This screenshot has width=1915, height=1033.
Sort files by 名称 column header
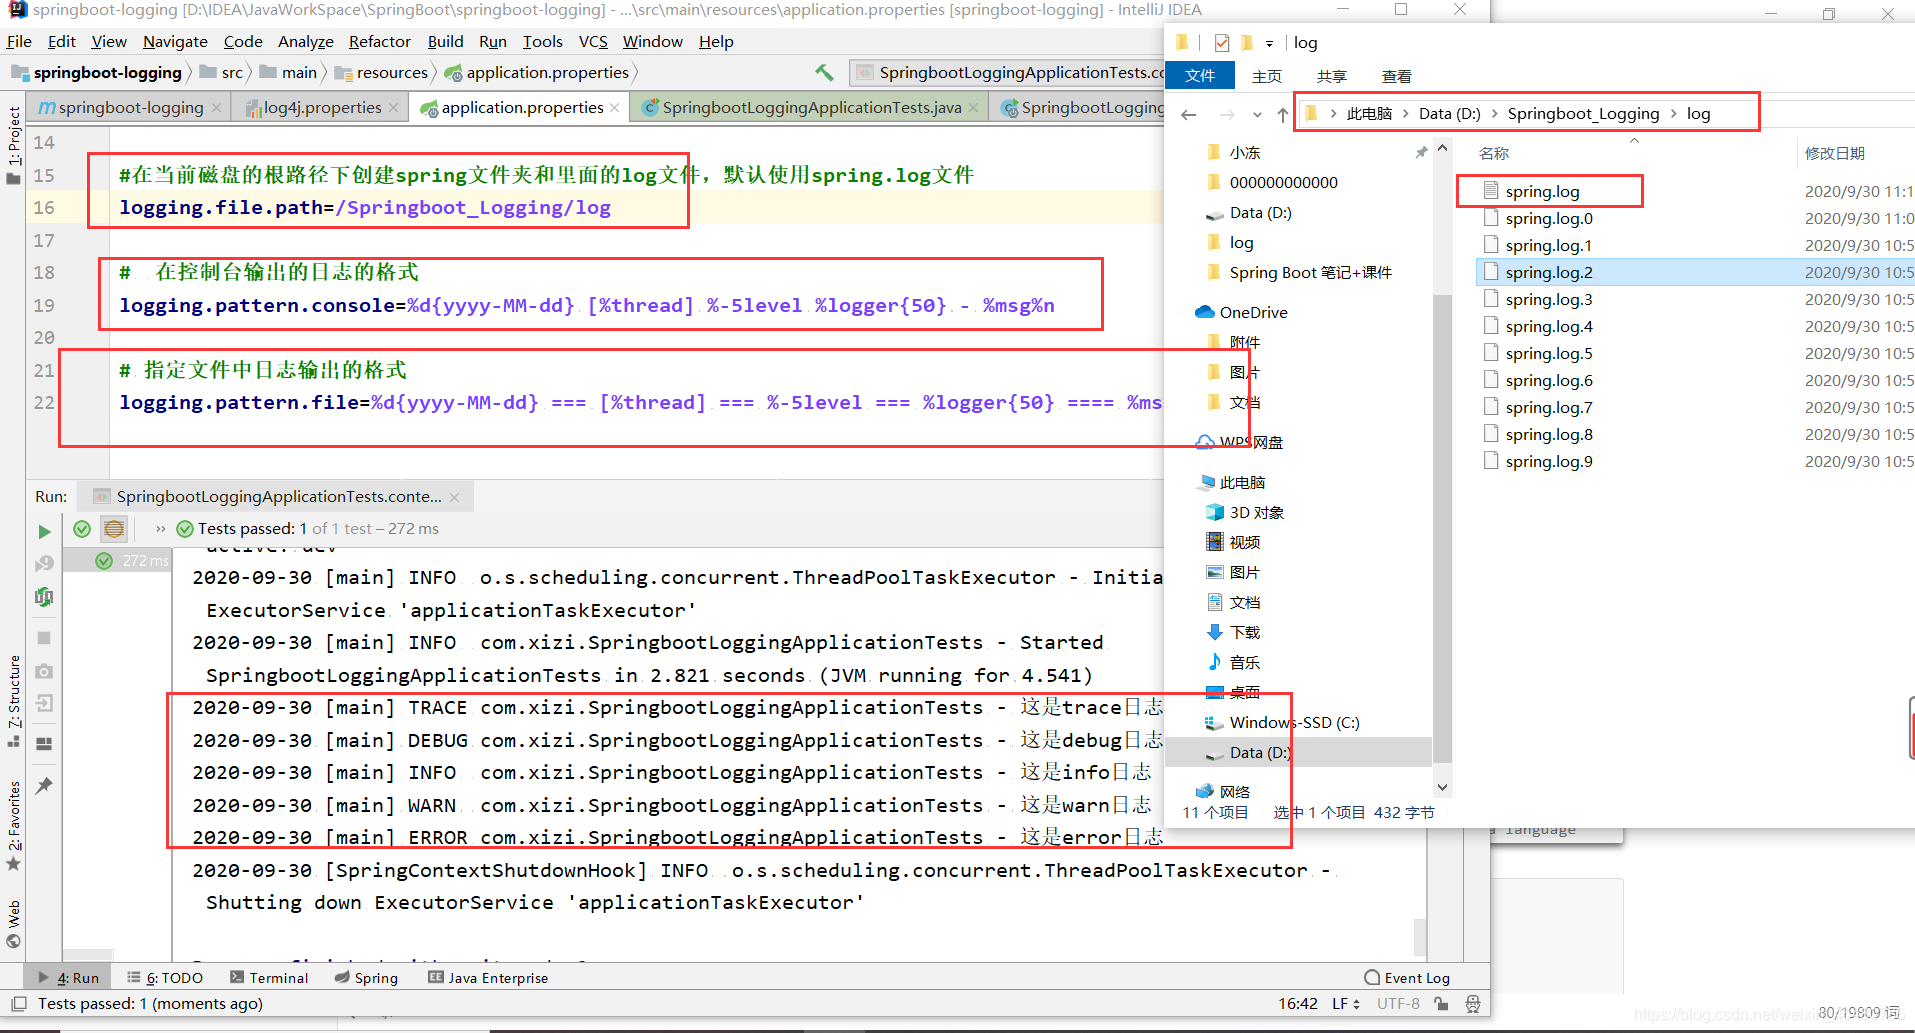pyautogui.click(x=1494, y=153)
